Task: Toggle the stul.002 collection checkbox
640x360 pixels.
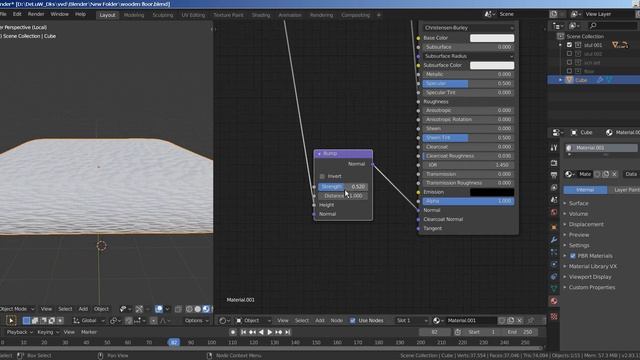Action: [x=569, y=53]
